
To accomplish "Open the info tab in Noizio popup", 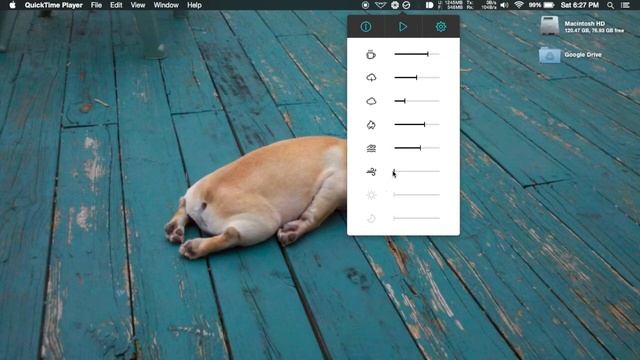I will tap(366, 27).
